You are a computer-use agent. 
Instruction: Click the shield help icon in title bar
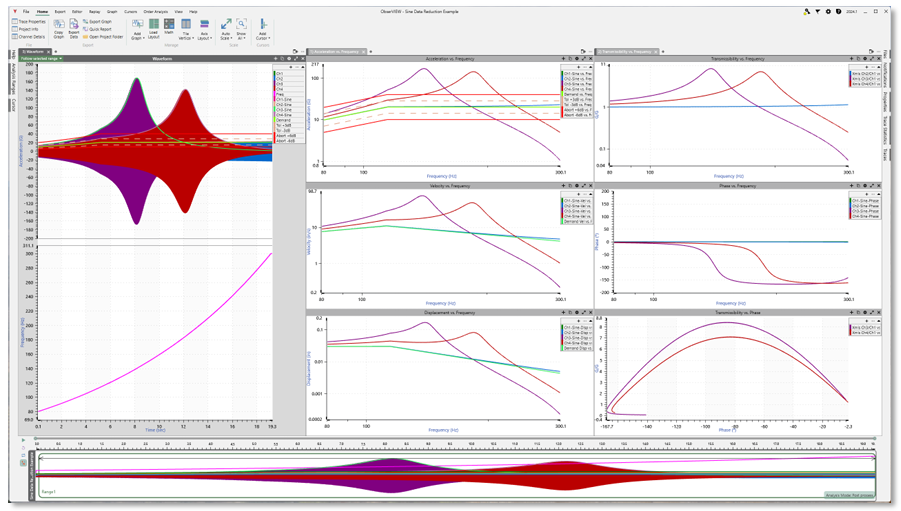pos(838,11)
